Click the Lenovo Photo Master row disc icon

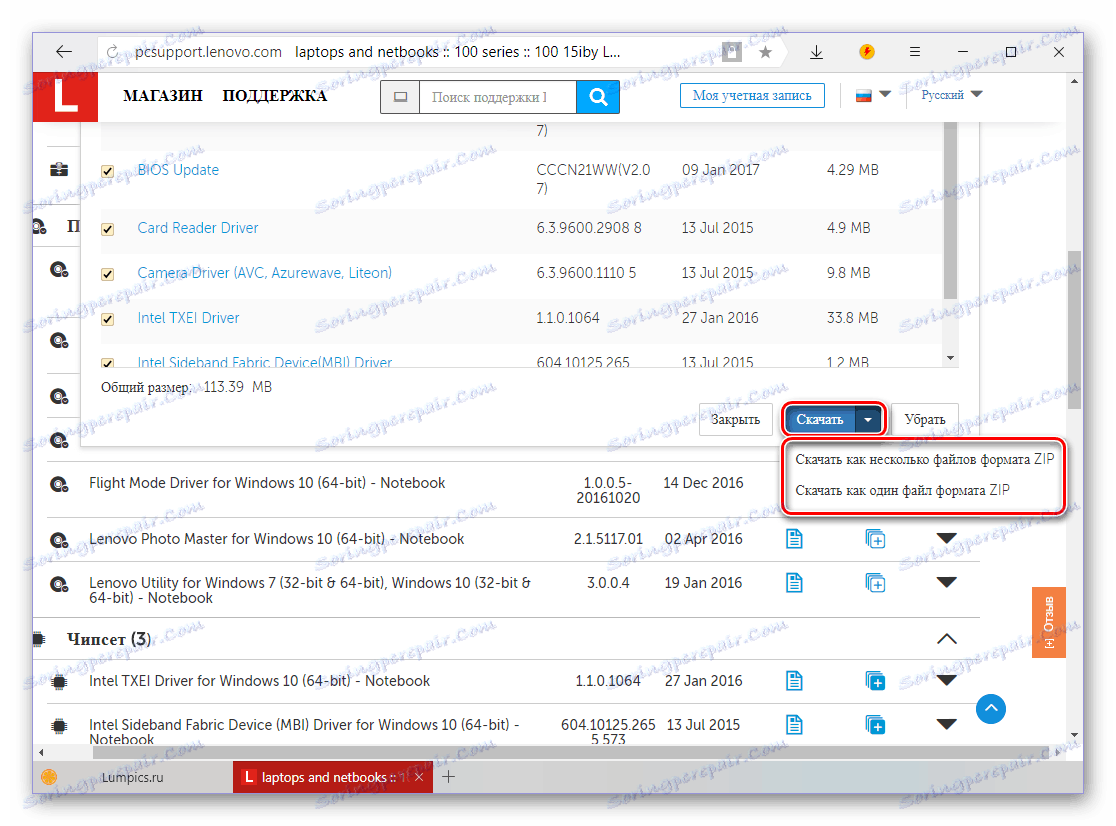pos(59,540)
